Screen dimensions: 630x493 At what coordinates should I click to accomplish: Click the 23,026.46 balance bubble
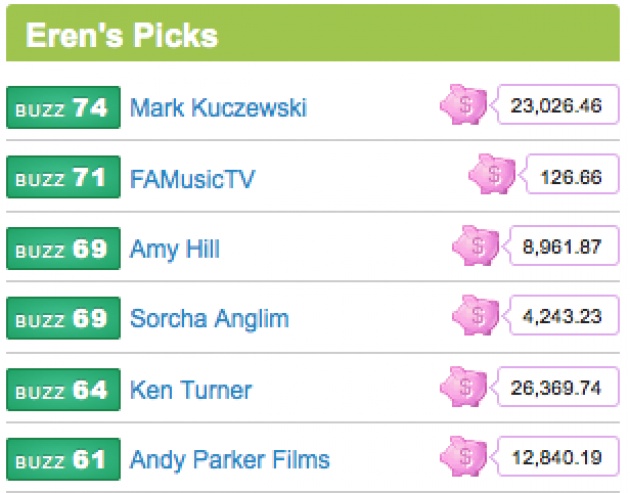tap(556, 104)
